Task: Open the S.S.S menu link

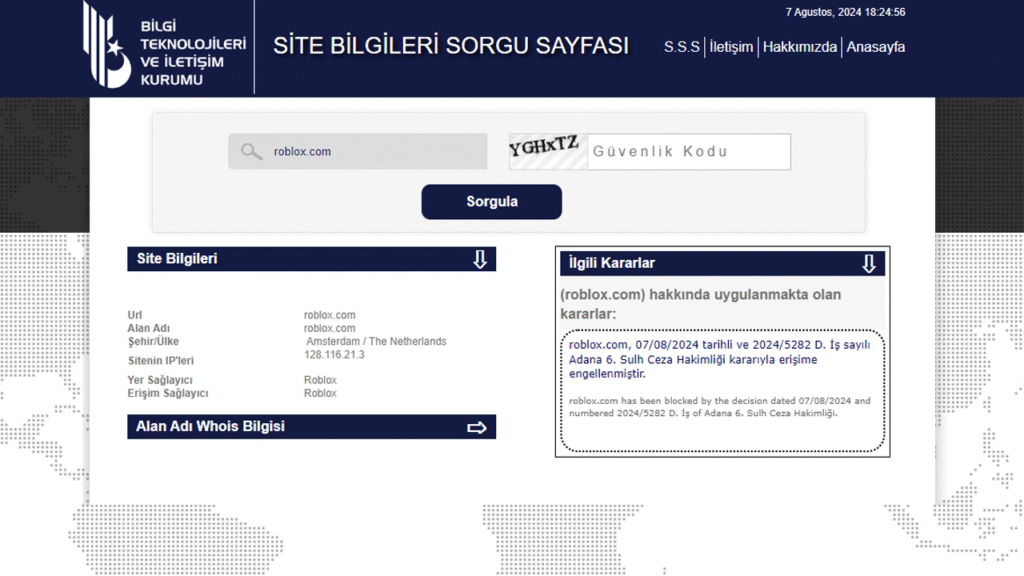Action: click(x=681, y=47)
